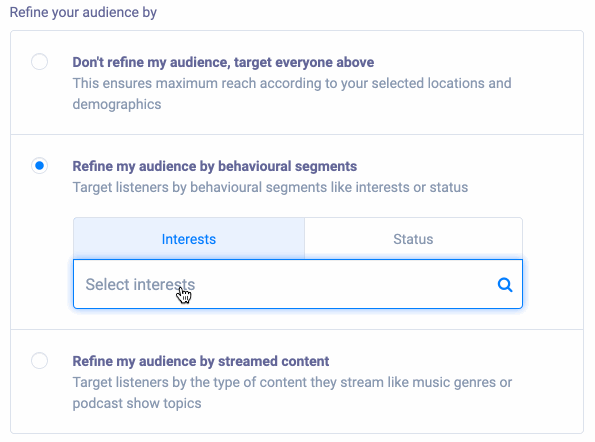Viewport: 595px width, 442px height.
Task: Click the "Don't refine my audience, target everyone above" heading
Action: pos(223,62)
